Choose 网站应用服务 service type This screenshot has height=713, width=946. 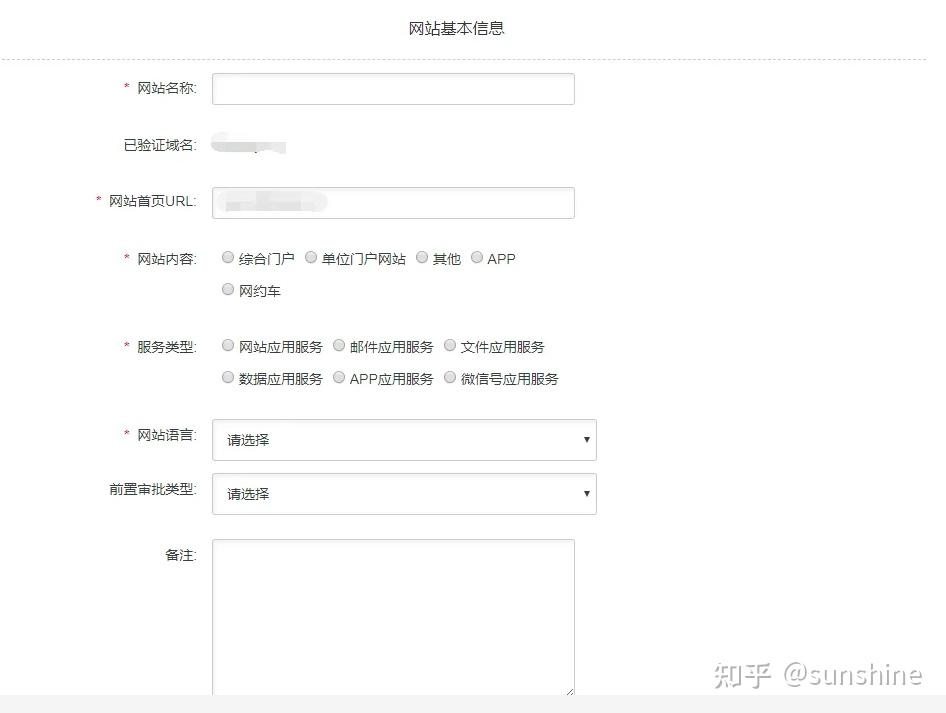pyautogui.click(x=228, y=345)
